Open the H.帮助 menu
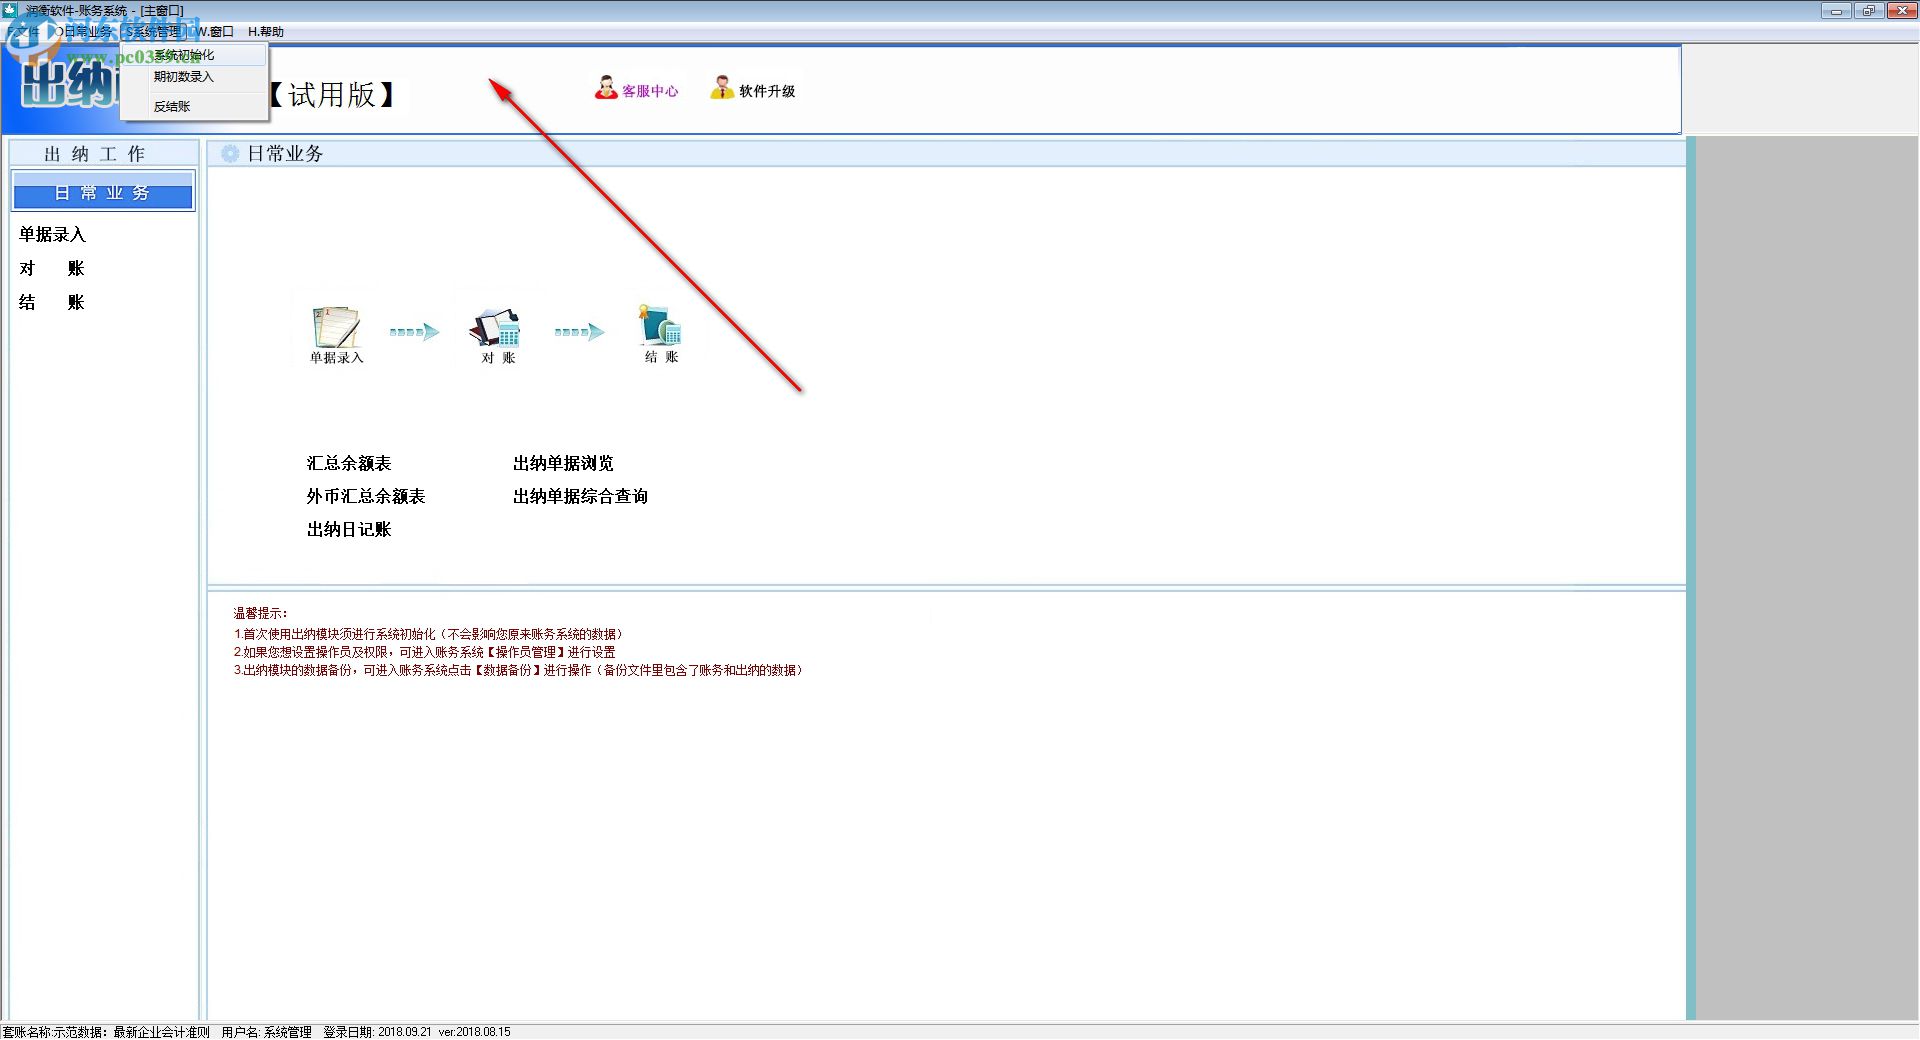Viewport: 1920px width, 1040px height. point(266,31)
